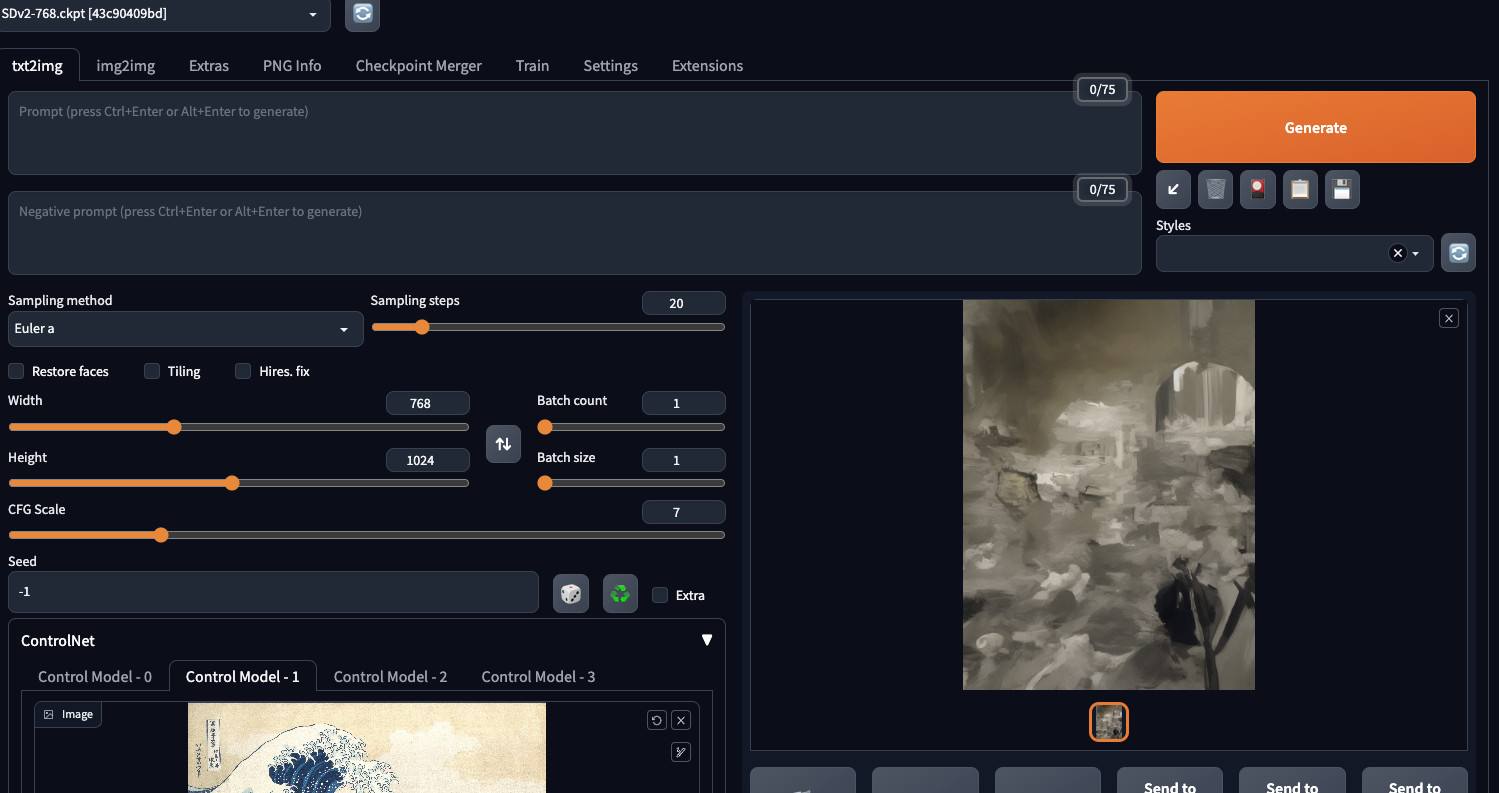Click into the Prompt text area
Image resolution: width=1499 pixels, height=793 pixels.
coord(575,133)
